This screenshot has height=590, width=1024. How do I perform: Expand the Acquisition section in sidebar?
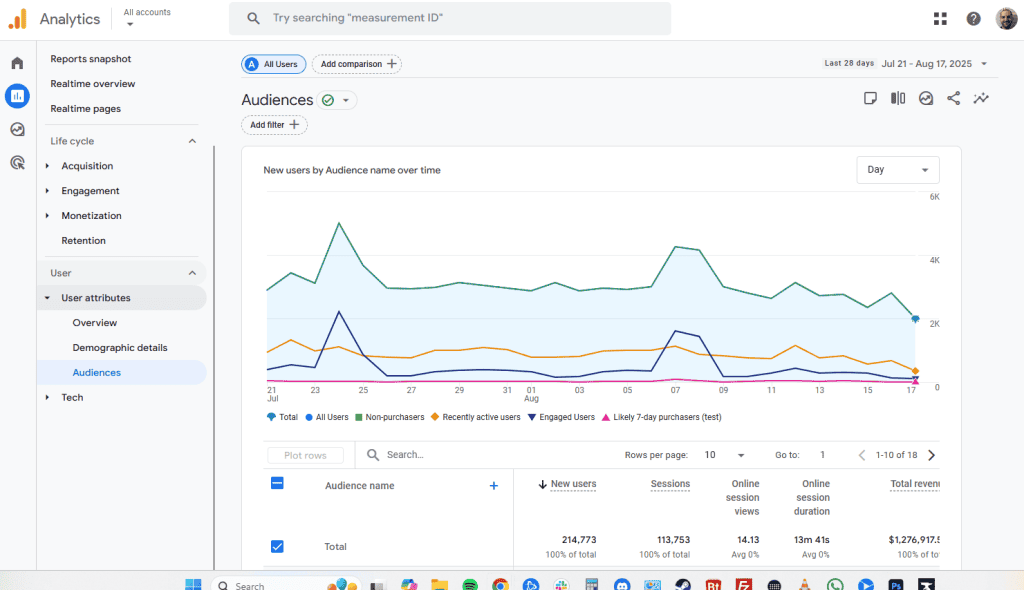pos(86,166)
